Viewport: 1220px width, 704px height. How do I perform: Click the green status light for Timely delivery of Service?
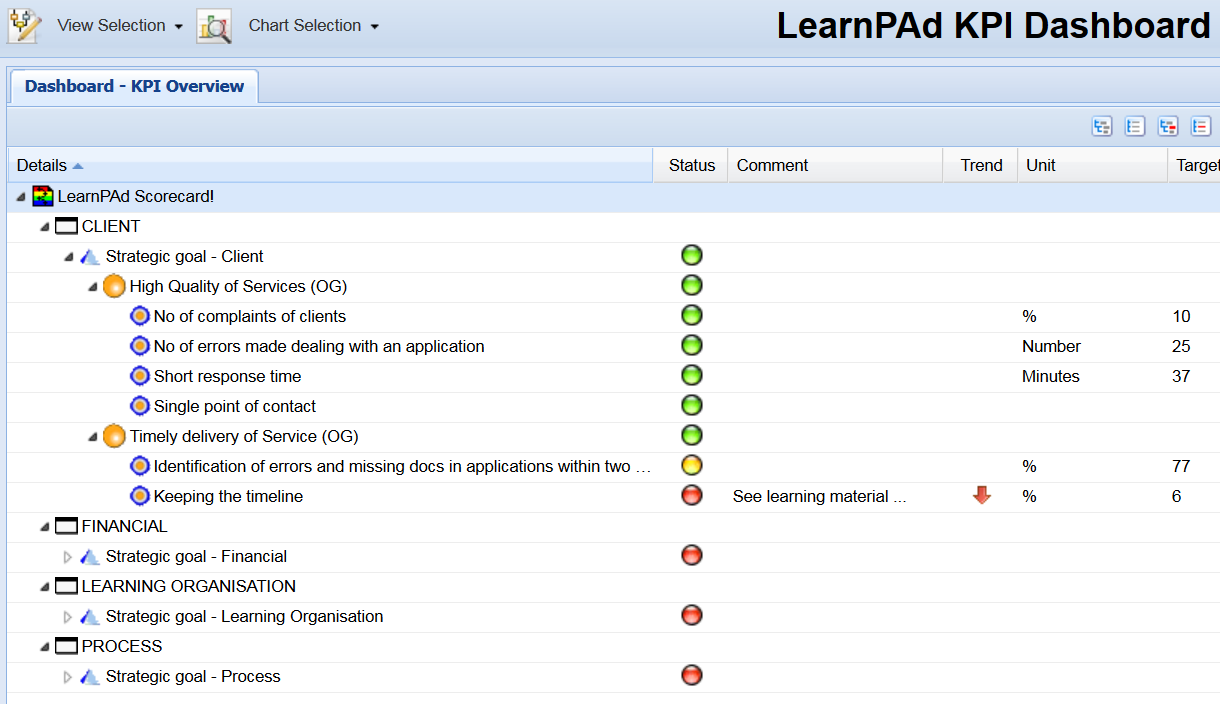click(692, 435)
